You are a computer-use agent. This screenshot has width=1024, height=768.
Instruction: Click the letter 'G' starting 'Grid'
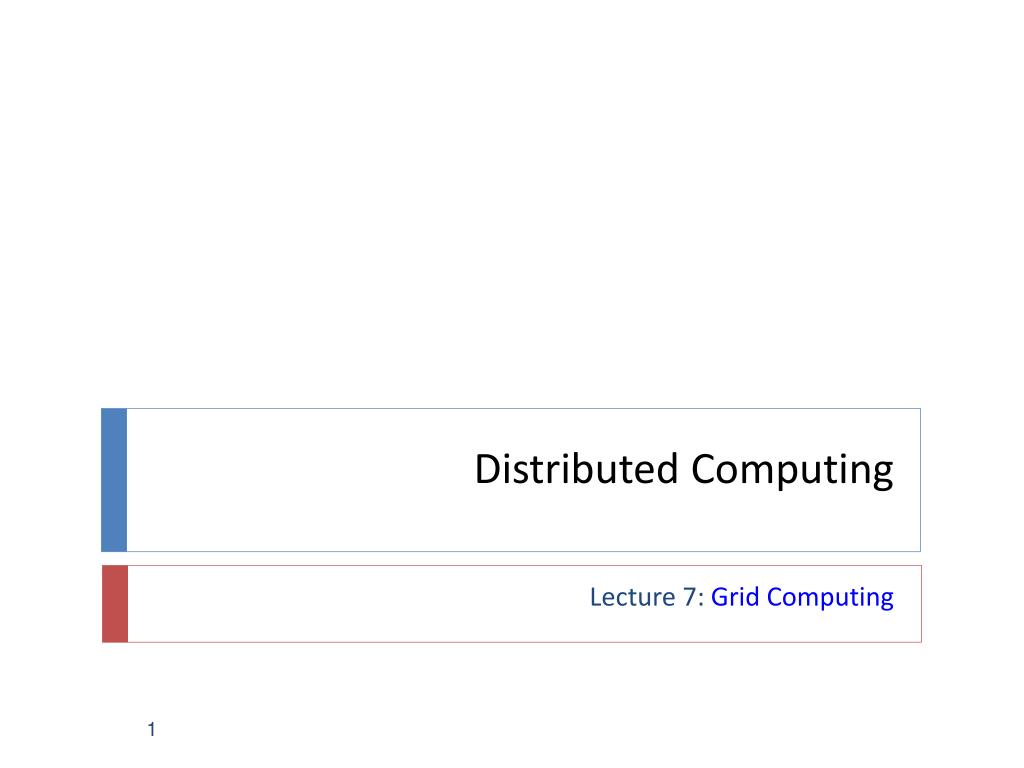click(720, 597)
